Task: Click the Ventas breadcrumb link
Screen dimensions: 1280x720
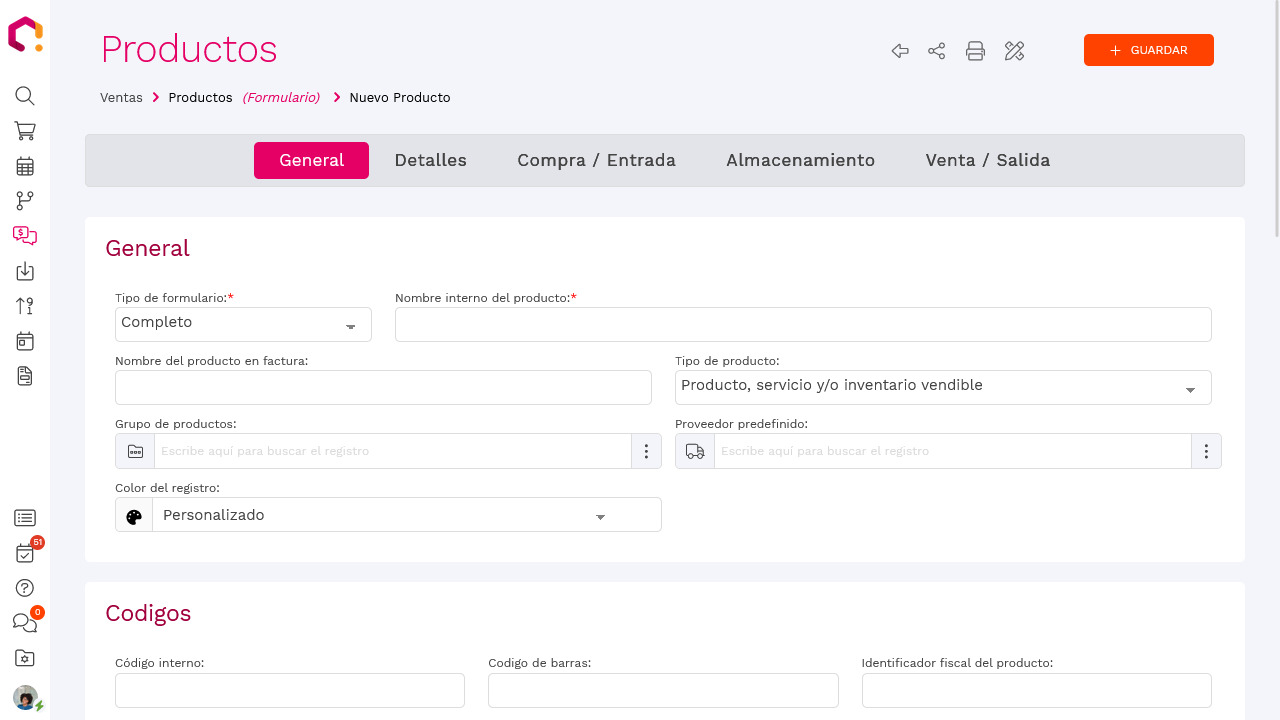Action: 121,97
